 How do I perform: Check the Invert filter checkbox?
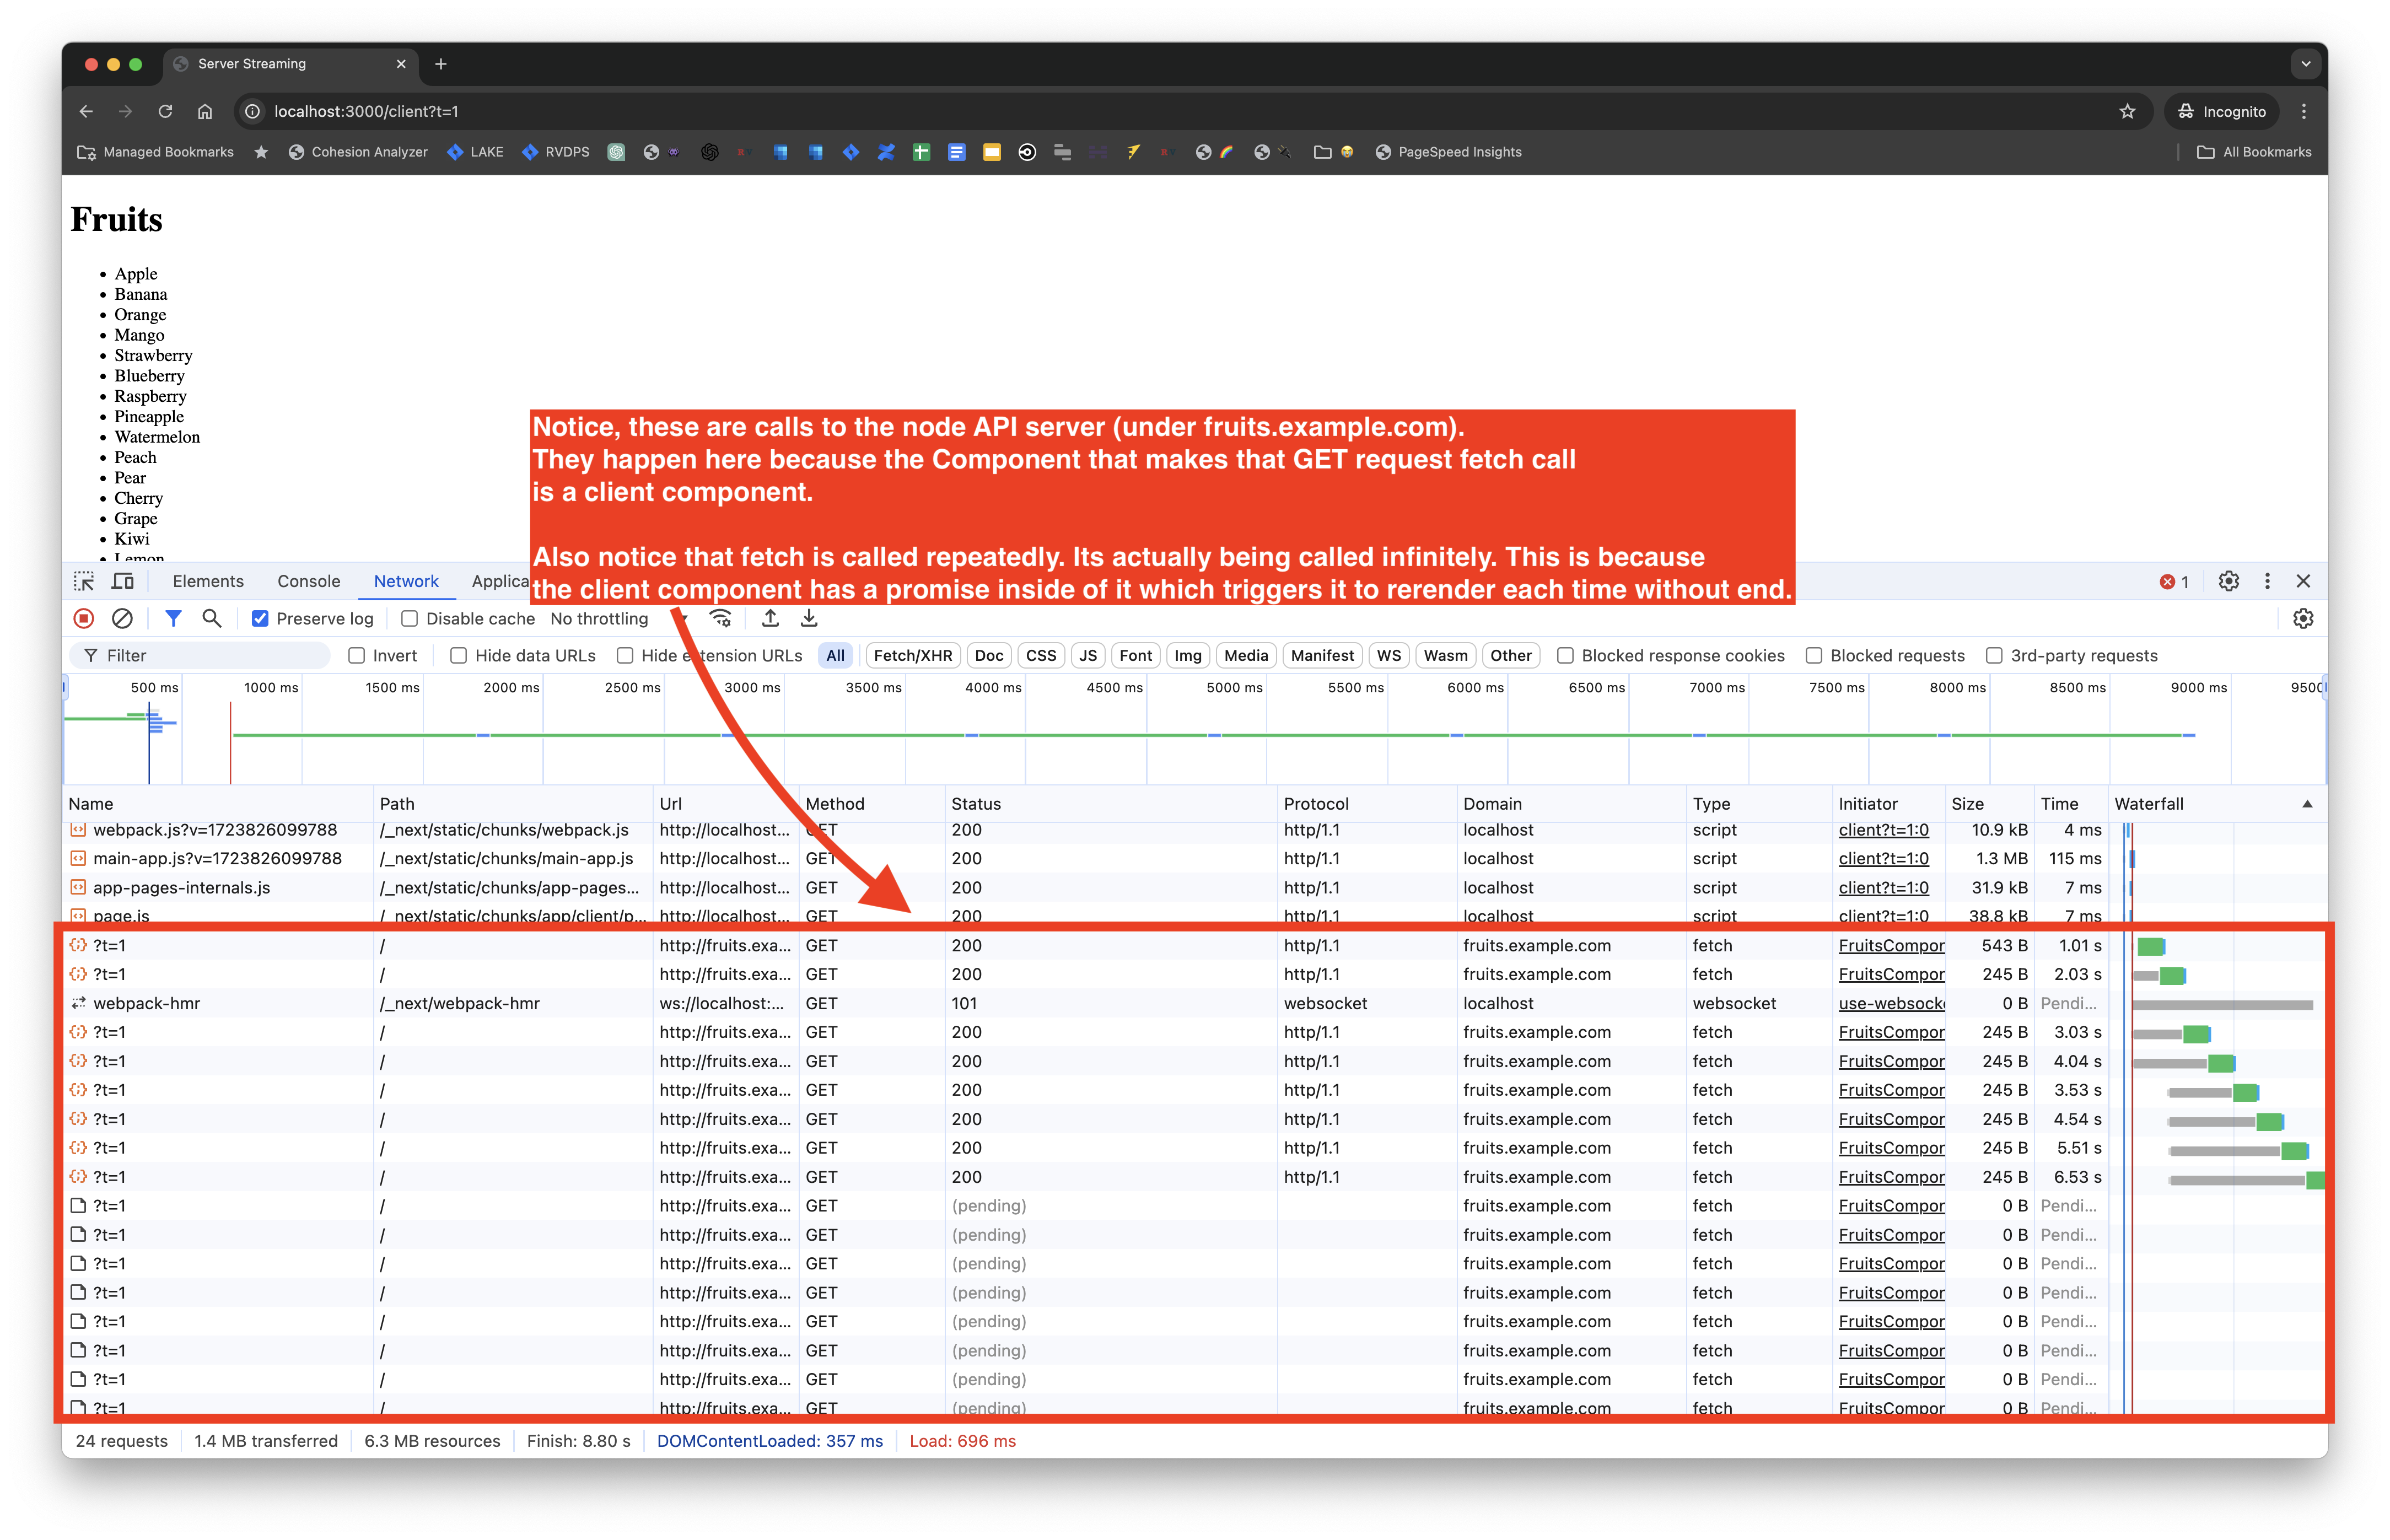click(357, 656)
